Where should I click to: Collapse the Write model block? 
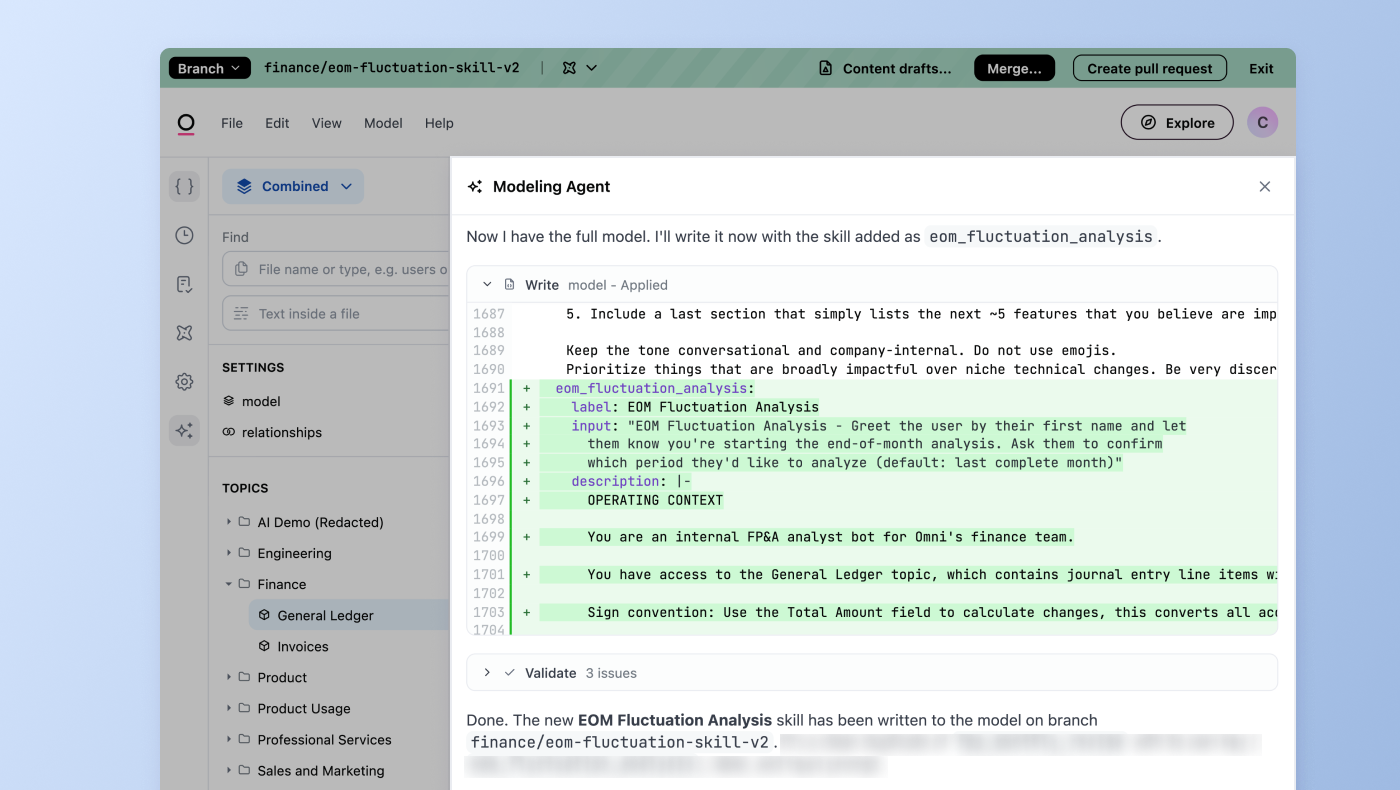click(487, 284)
